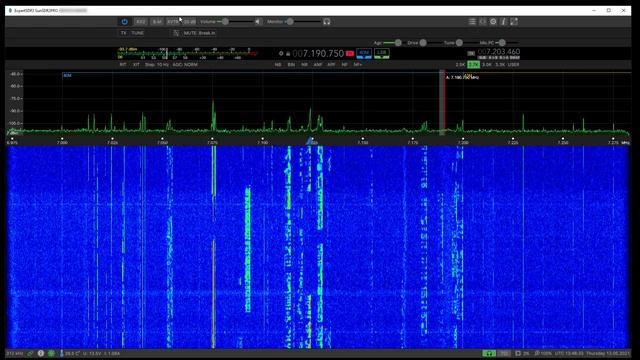Click the green button in bottom status bar
Screen dimensions: 640x360
pyautogui.click(x=489, y=353)
